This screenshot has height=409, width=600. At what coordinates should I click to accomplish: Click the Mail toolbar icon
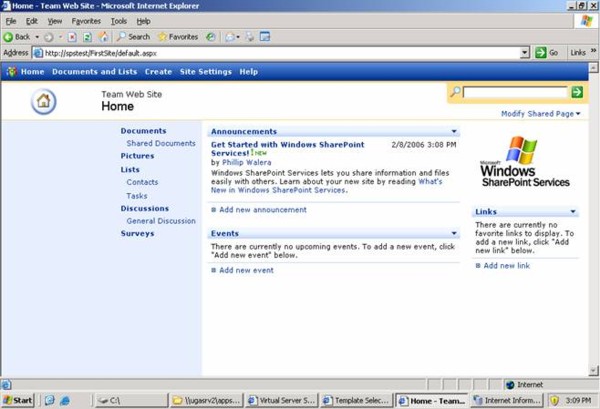(x=230, y=37)
